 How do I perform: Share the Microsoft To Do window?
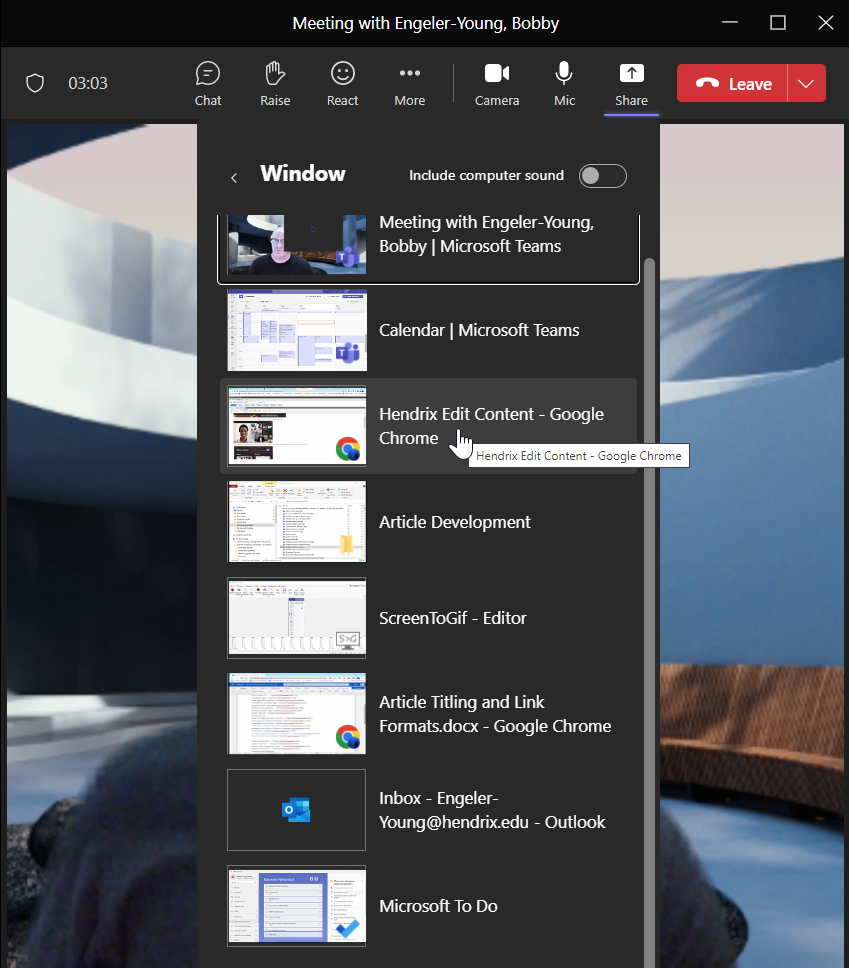pos(429,906)
